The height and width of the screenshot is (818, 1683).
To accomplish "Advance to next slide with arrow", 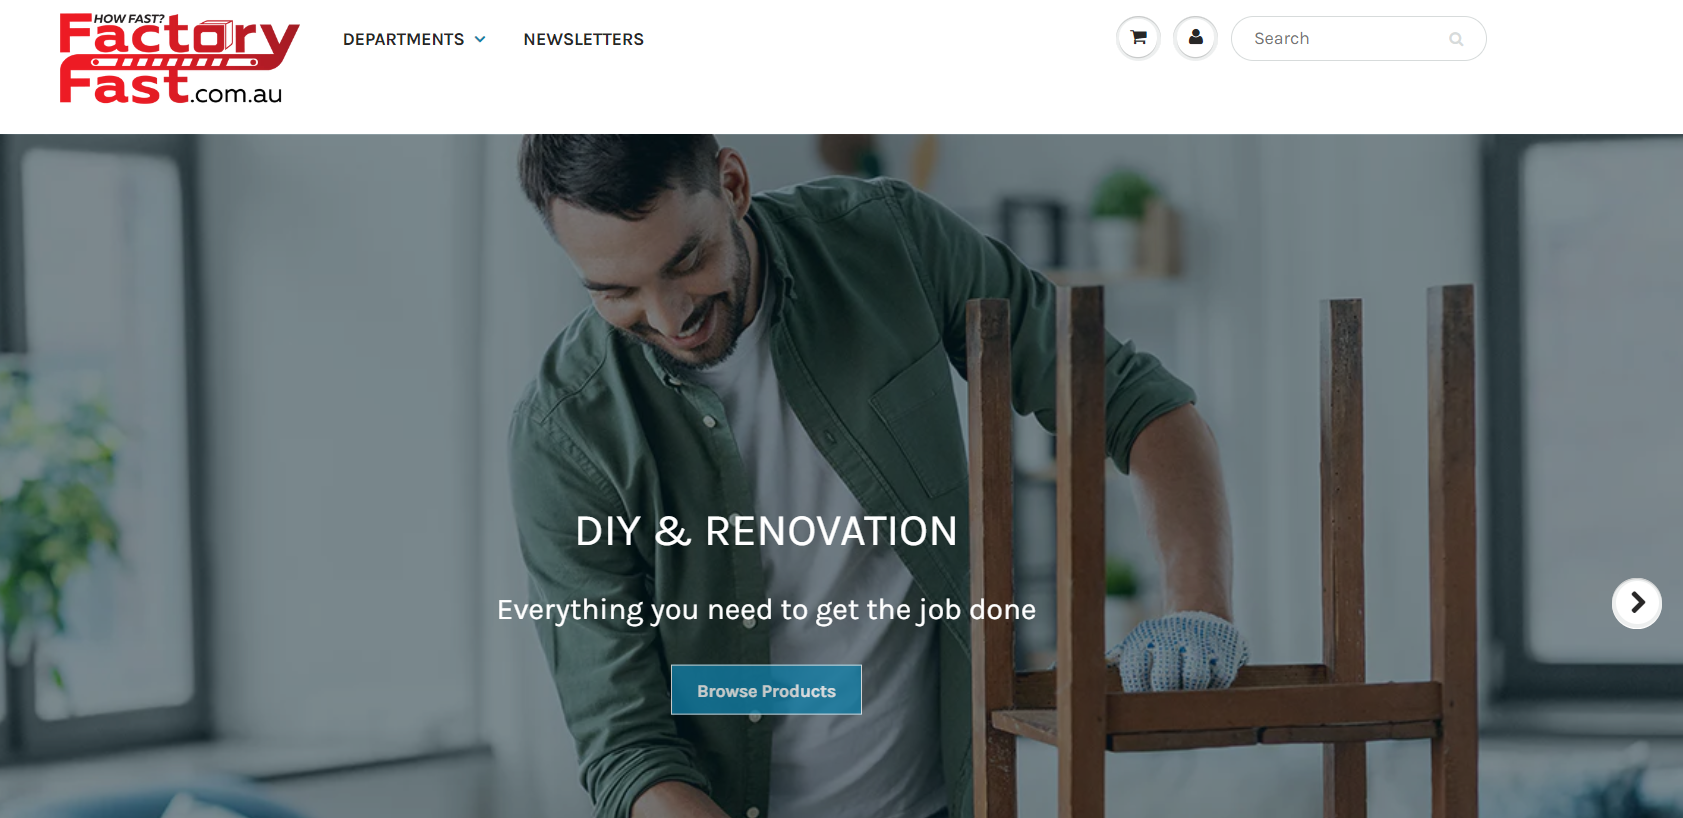I will (x=1637, y=603).
